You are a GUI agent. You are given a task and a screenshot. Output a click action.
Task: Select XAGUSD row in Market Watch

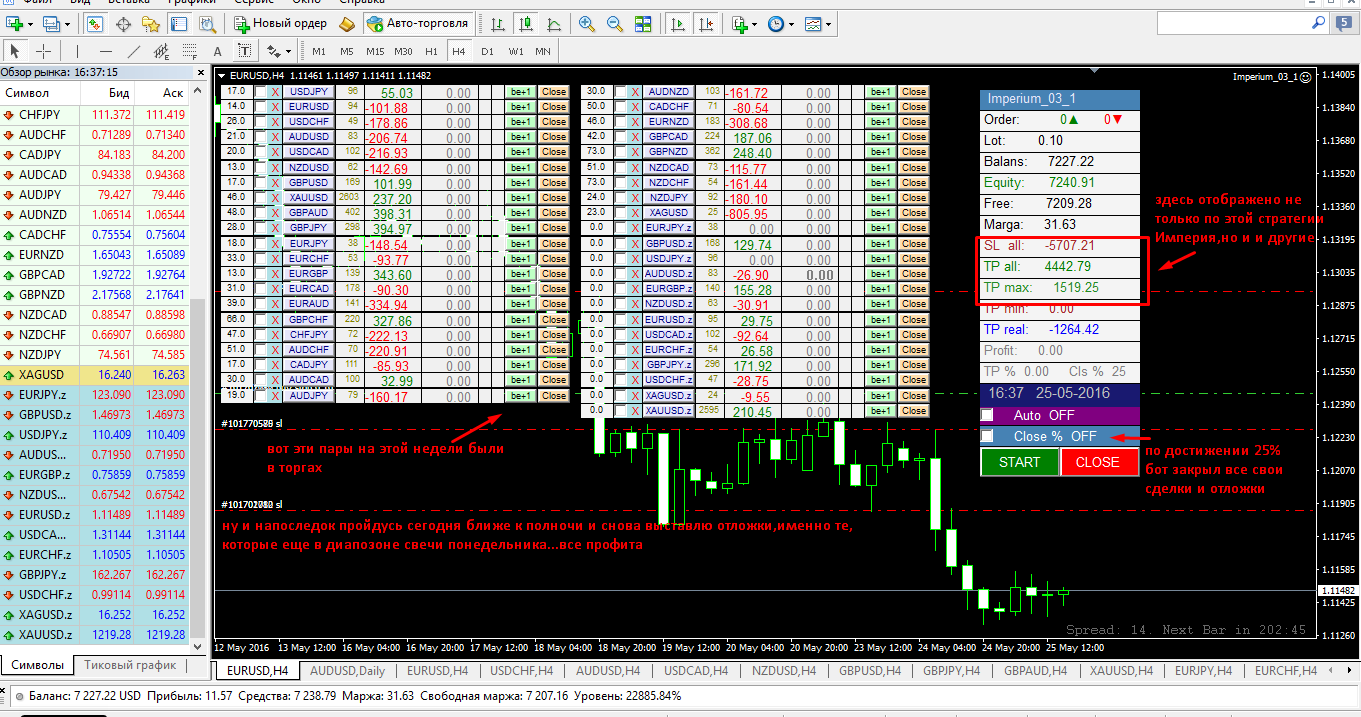94,375
